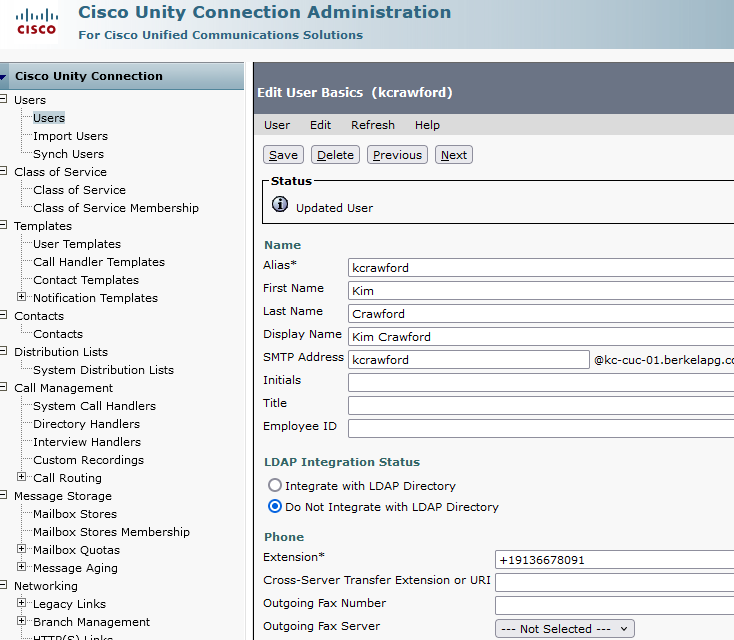Open the Edit menu
Image resolution: width=734 pixels, height=640 pixels.
pyautogui.click(x=320, y=125)
